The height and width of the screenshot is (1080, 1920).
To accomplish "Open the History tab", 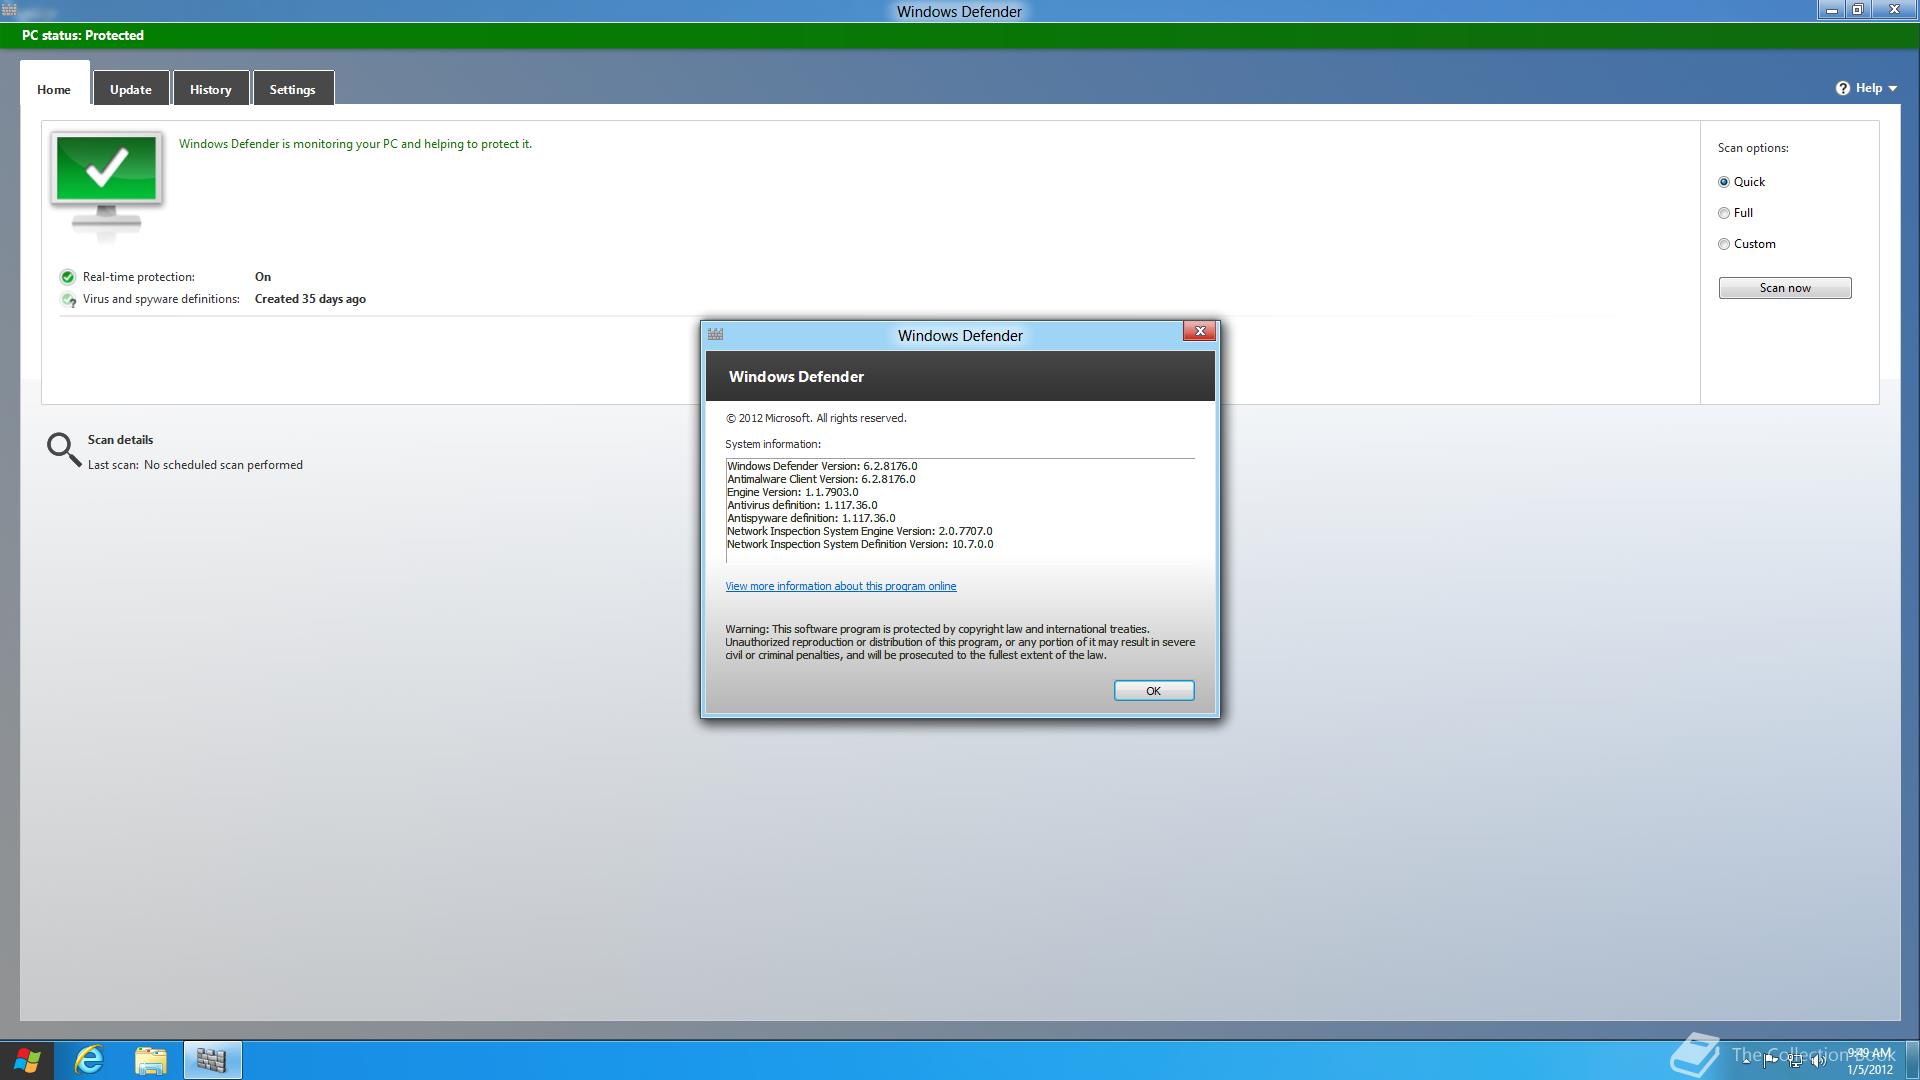I will coord(211,89).
